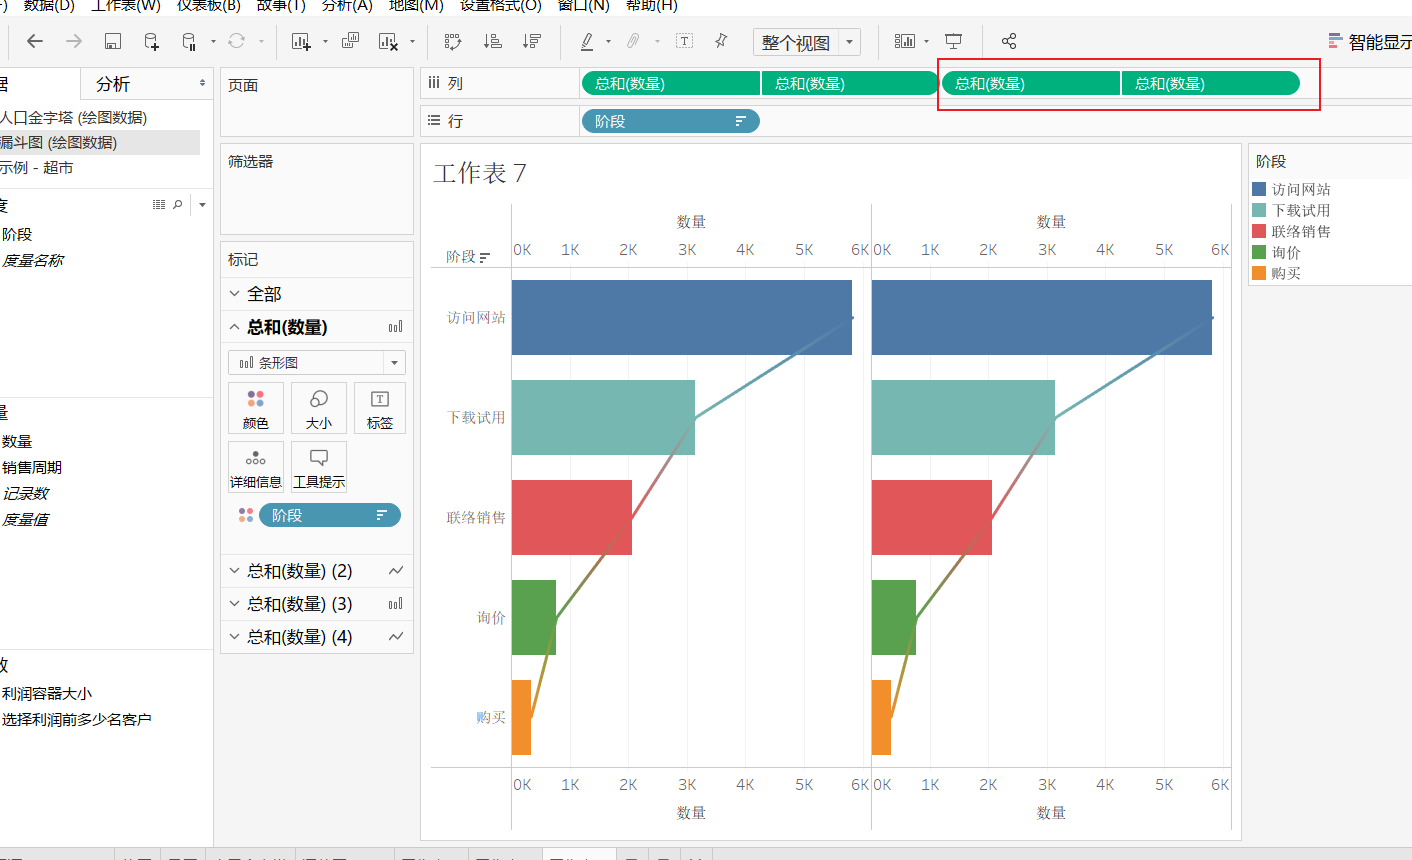Screen dimensions: 1412x860
Task: Open the side pane tab dropdown arrow
Action: pyautogui.click(x=203, y=83)
